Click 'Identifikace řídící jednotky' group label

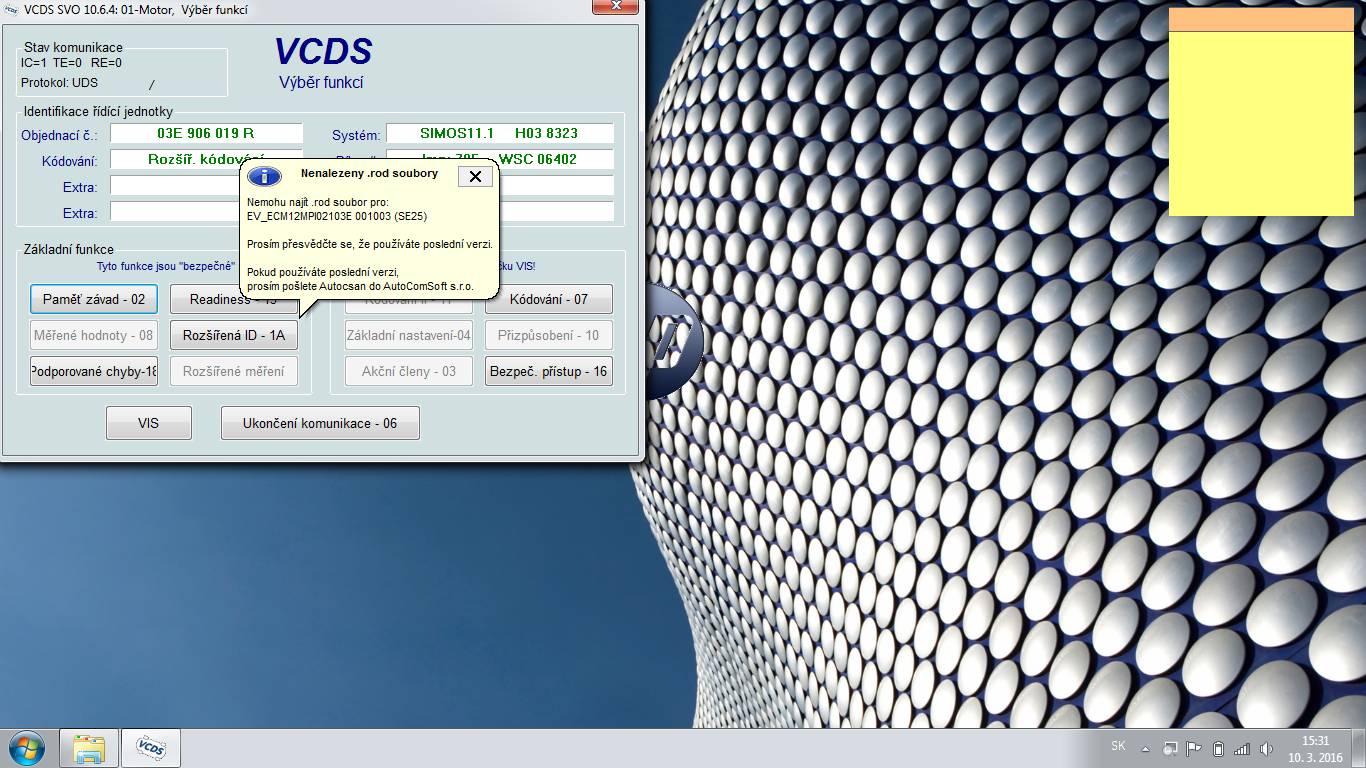click(98, 112)
